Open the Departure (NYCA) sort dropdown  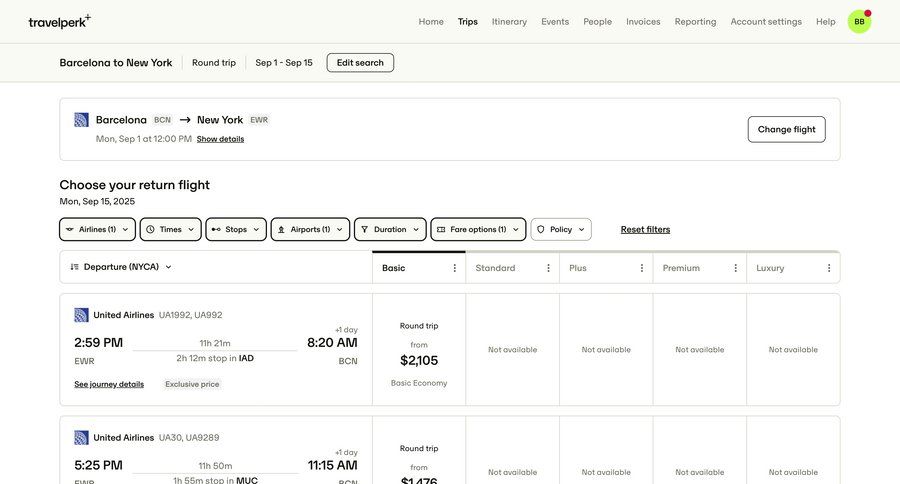coord(121,267)
